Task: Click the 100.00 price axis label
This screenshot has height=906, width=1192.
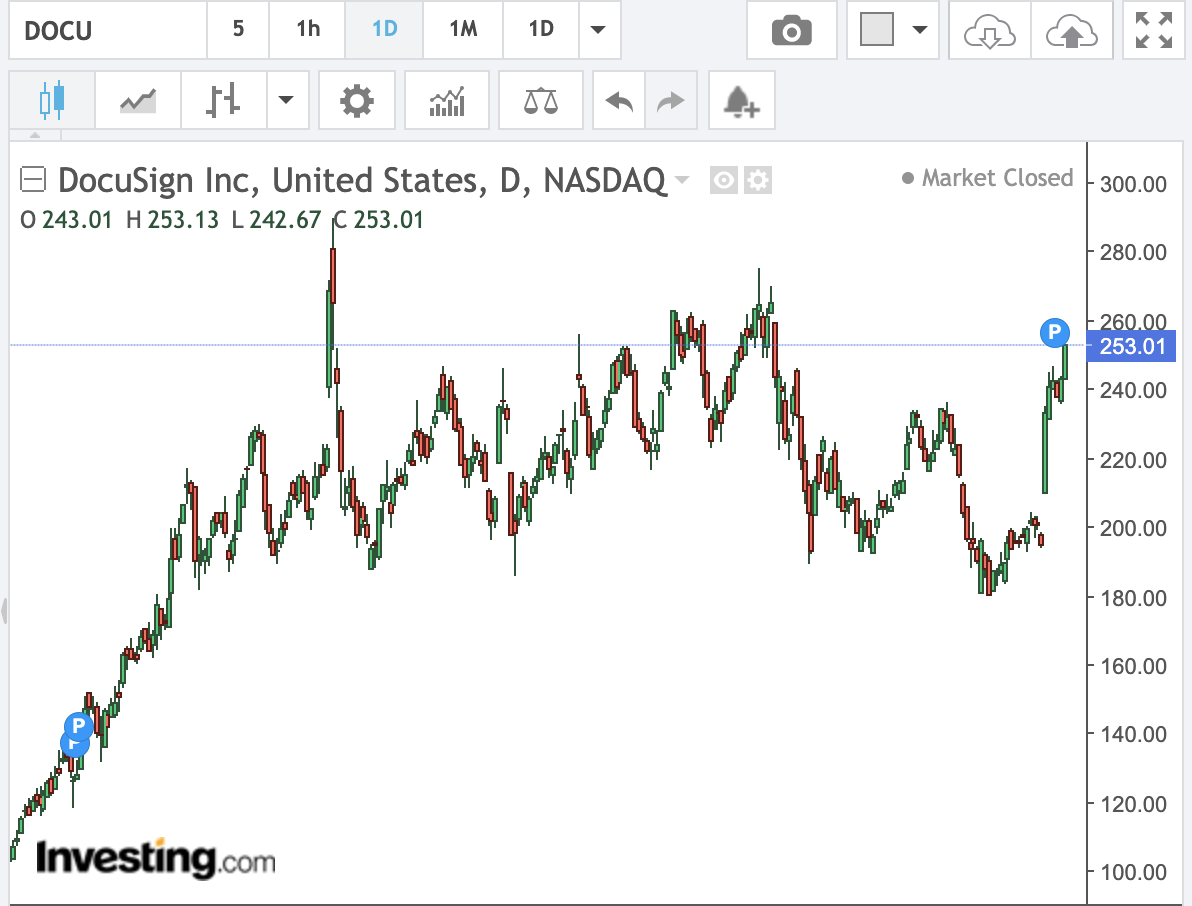Action: [x=1133, y=872]
